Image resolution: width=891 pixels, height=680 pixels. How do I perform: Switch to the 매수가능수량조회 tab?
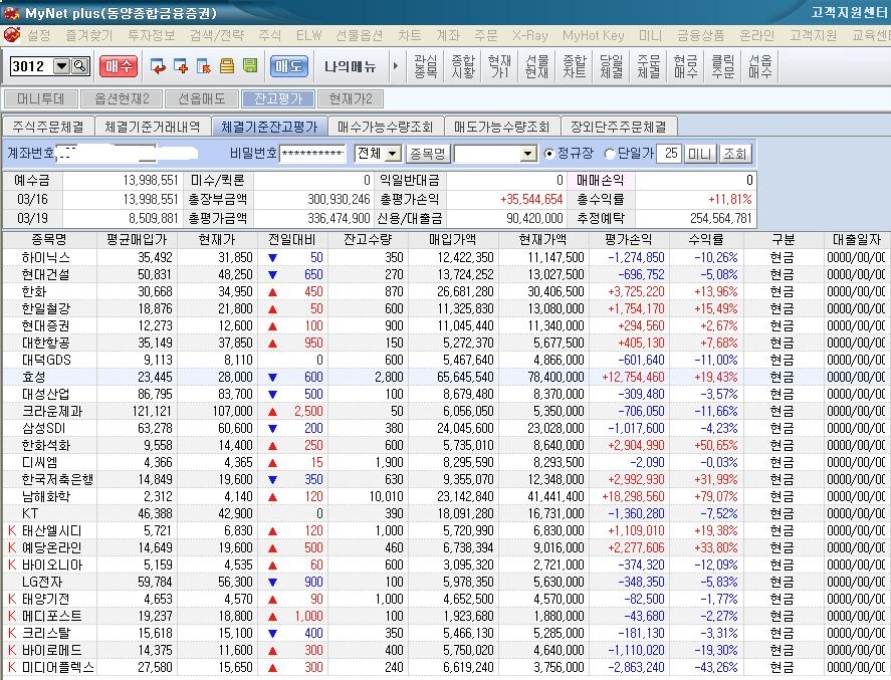click(385, 127)
